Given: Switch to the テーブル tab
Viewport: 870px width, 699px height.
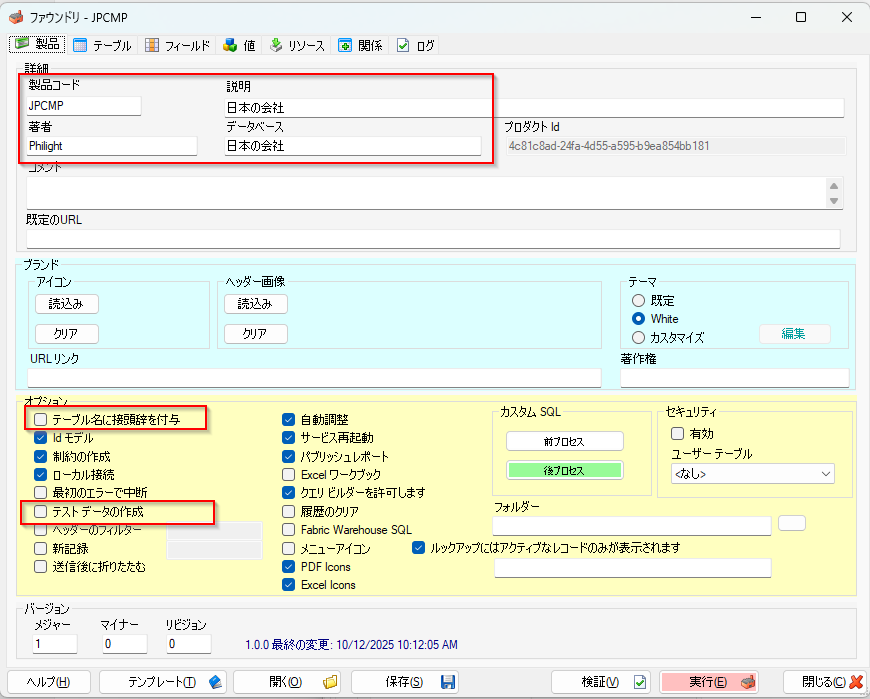Looking at the screenshot, I should (103, 45).
